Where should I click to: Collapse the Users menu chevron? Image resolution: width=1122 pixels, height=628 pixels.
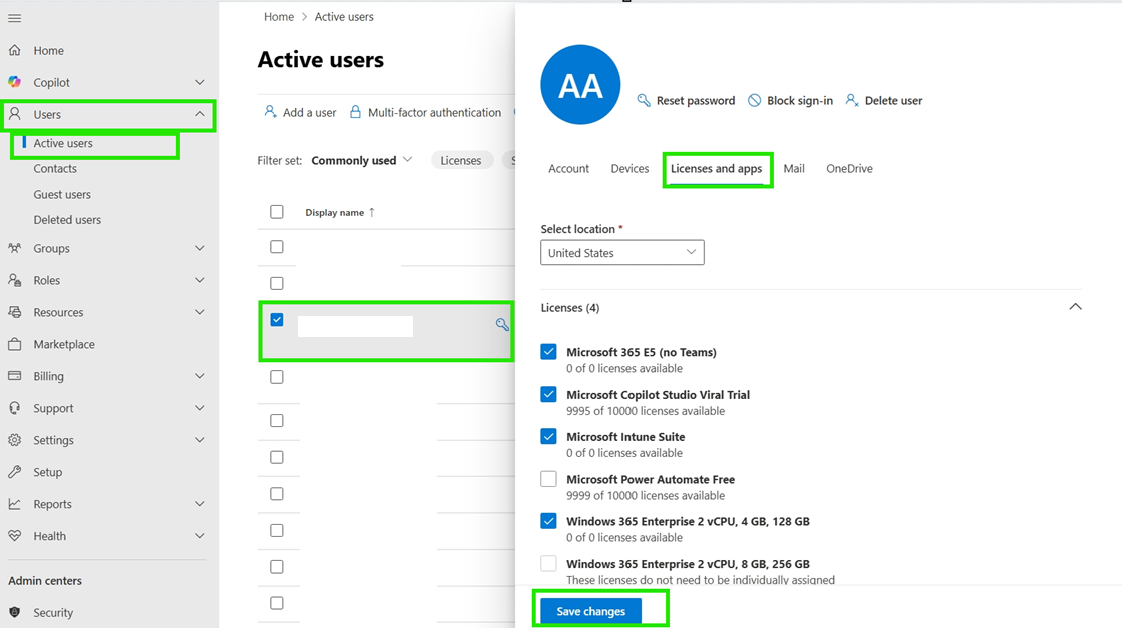(x=200, y=114)
